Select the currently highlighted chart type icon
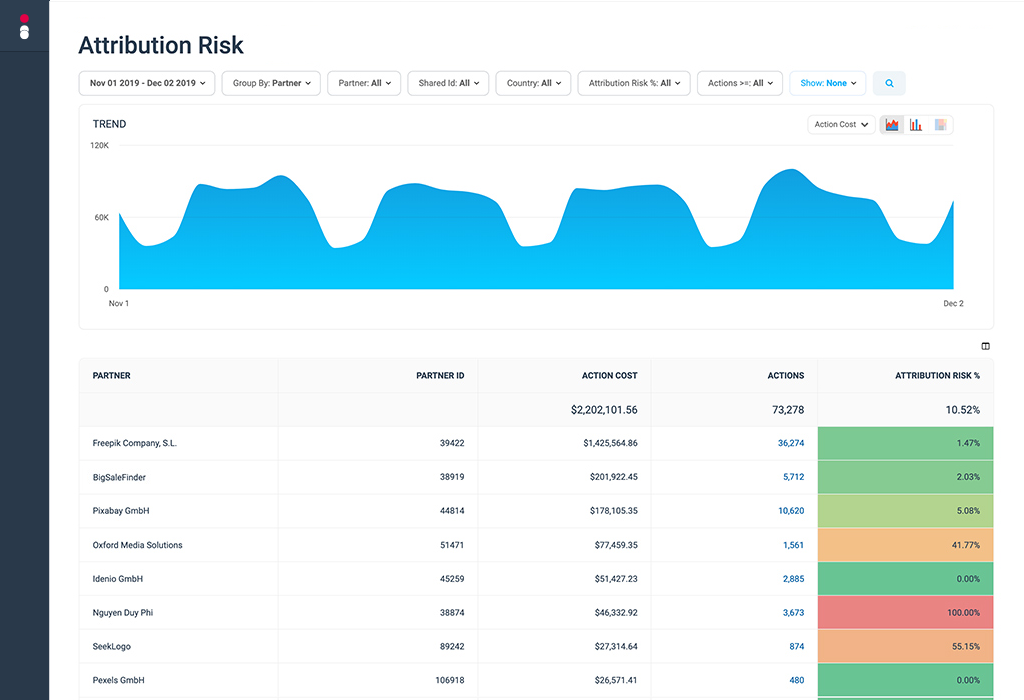The height and width of the screenshot is (700, 1024). click(x=892, y=123)
